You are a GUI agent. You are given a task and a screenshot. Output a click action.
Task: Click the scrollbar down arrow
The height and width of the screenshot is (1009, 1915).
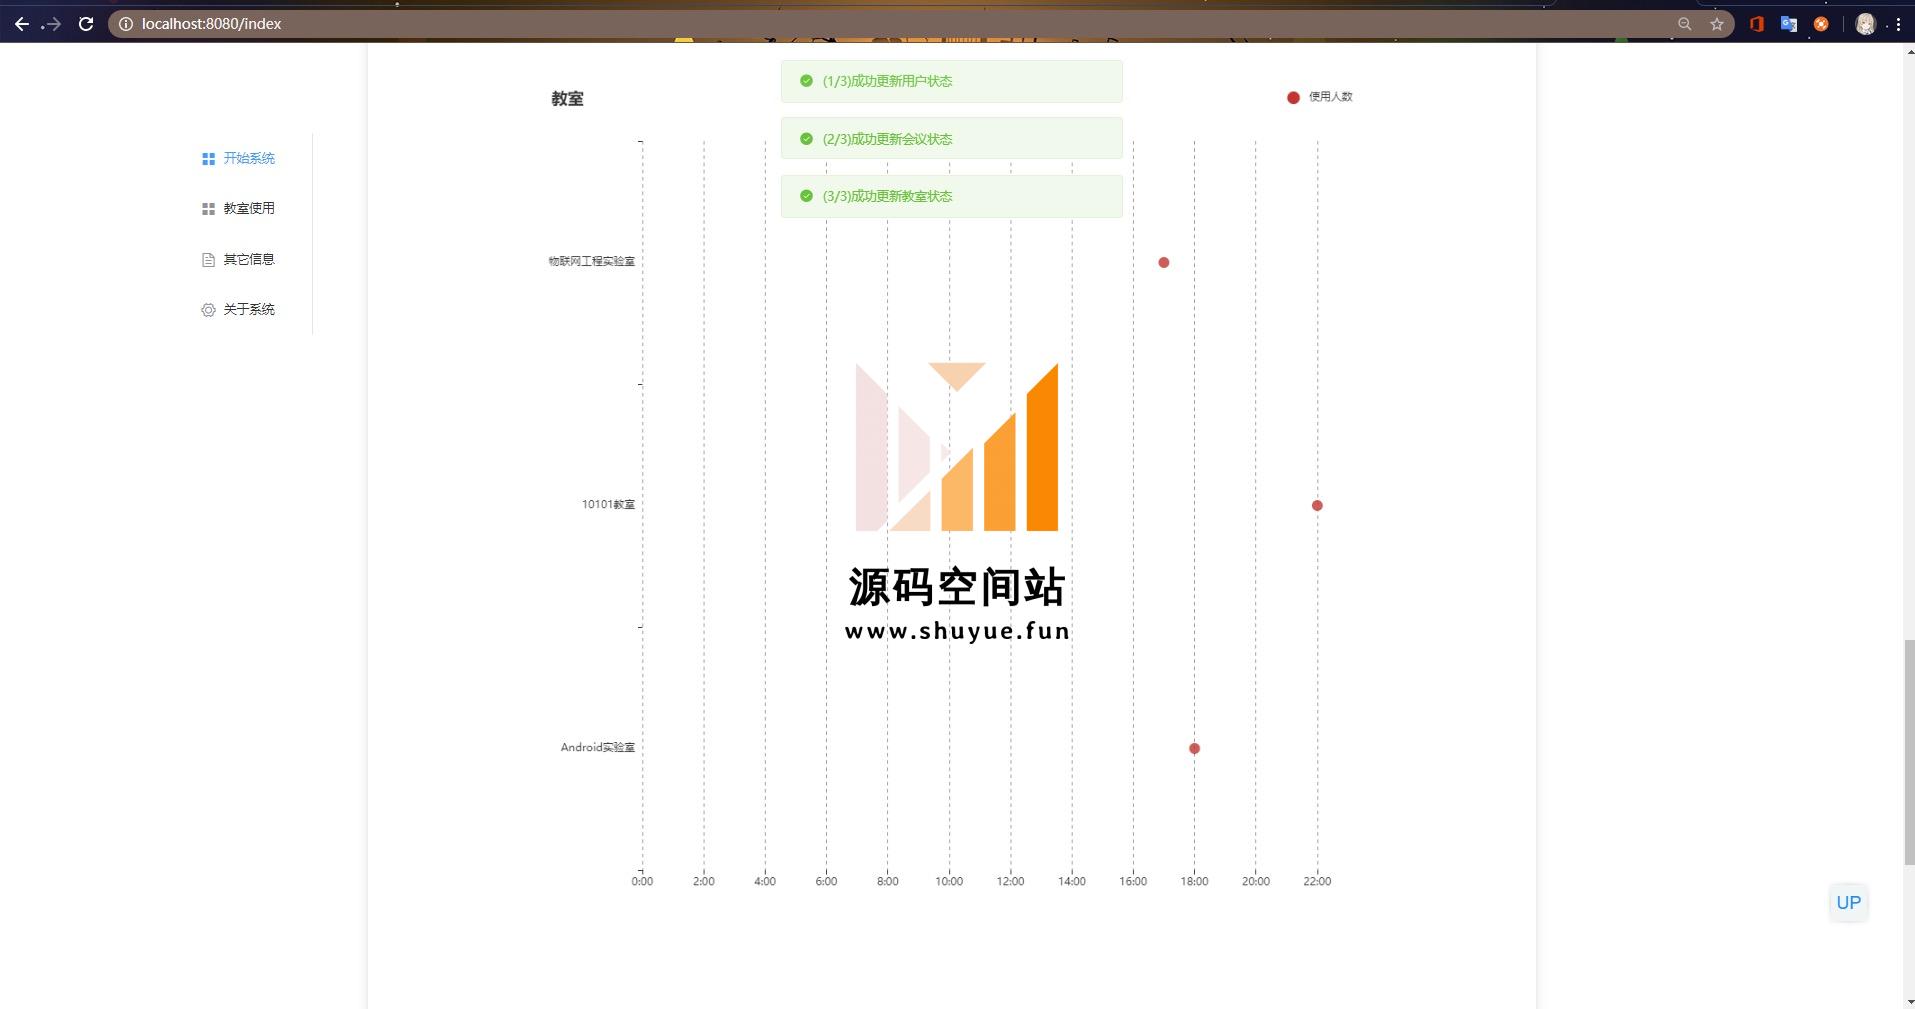point(1909,1001)
